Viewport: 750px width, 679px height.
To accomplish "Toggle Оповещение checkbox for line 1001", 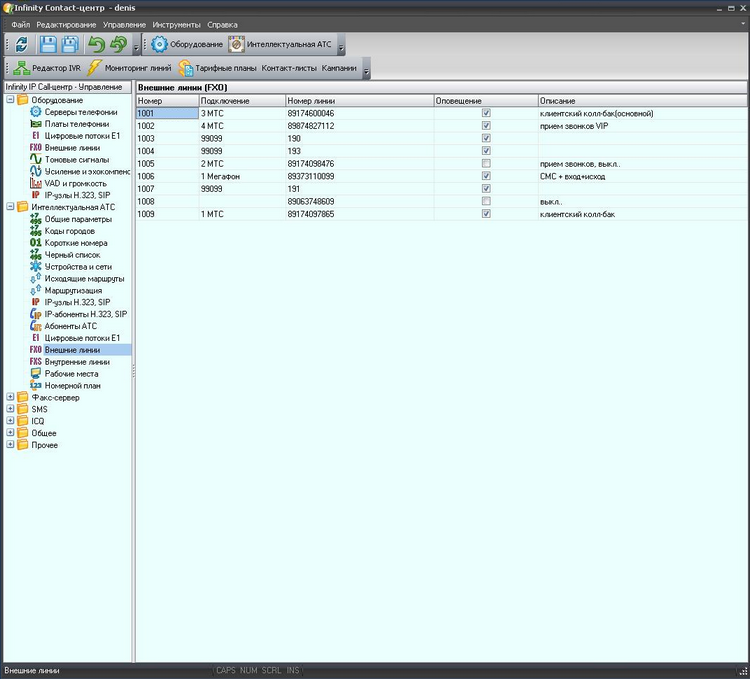I will 486,113.
